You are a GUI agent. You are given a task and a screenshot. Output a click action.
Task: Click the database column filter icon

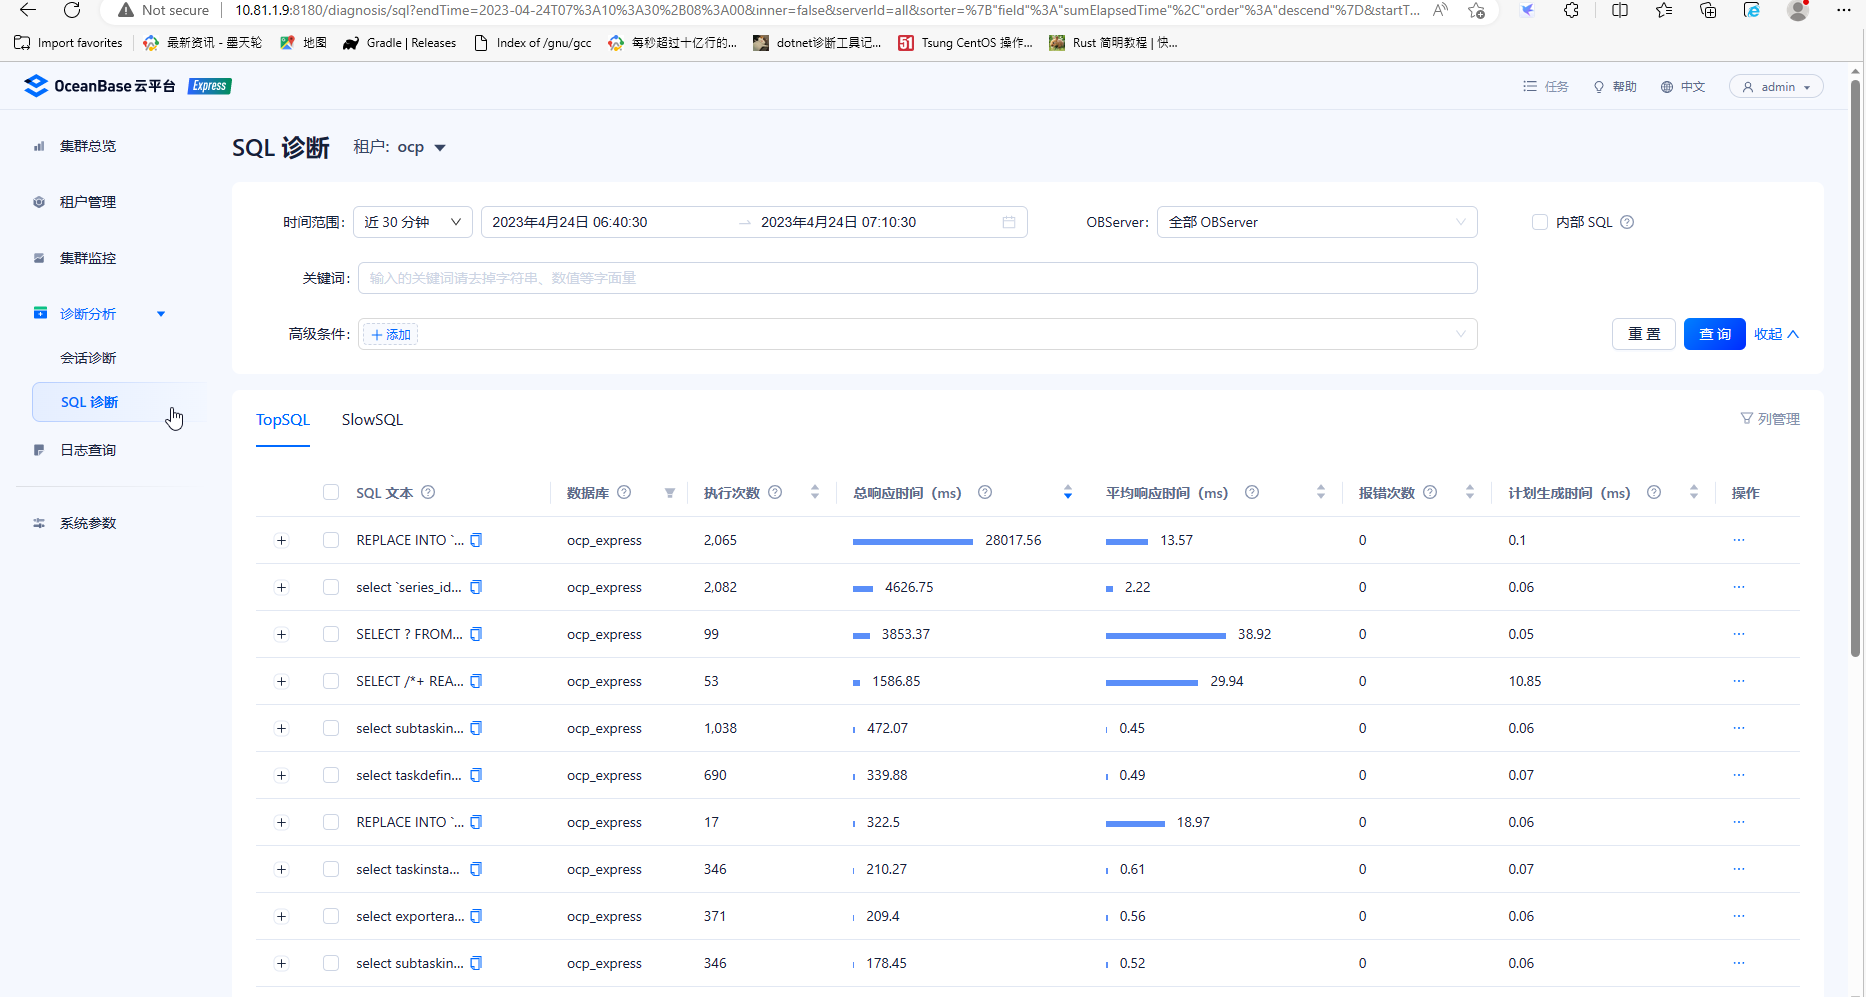click(670, 493)
